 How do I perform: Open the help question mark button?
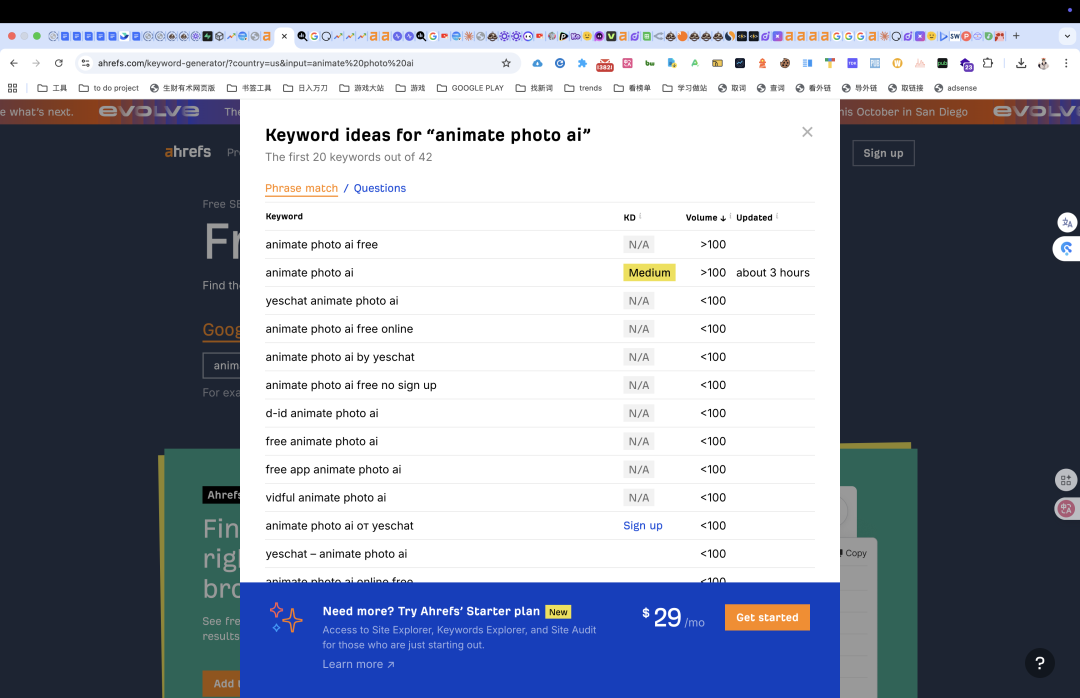pyautogui.click(x=1039, y=663)
